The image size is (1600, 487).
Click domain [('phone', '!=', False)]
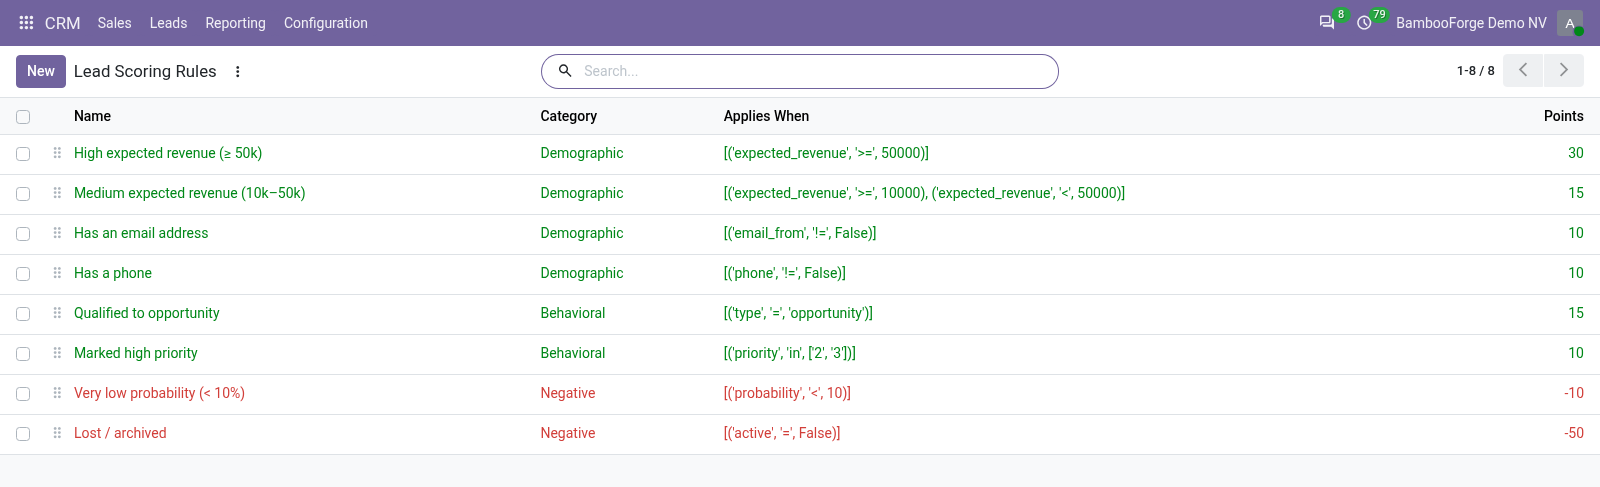point(785,273)
